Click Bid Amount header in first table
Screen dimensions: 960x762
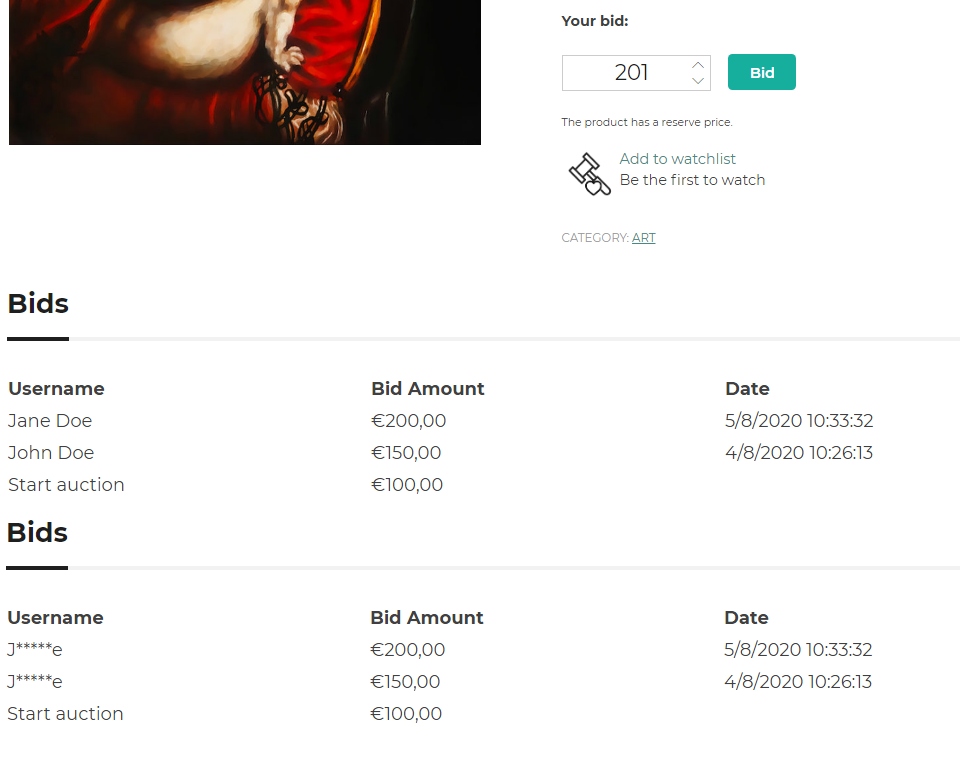(x=427, y=389)
